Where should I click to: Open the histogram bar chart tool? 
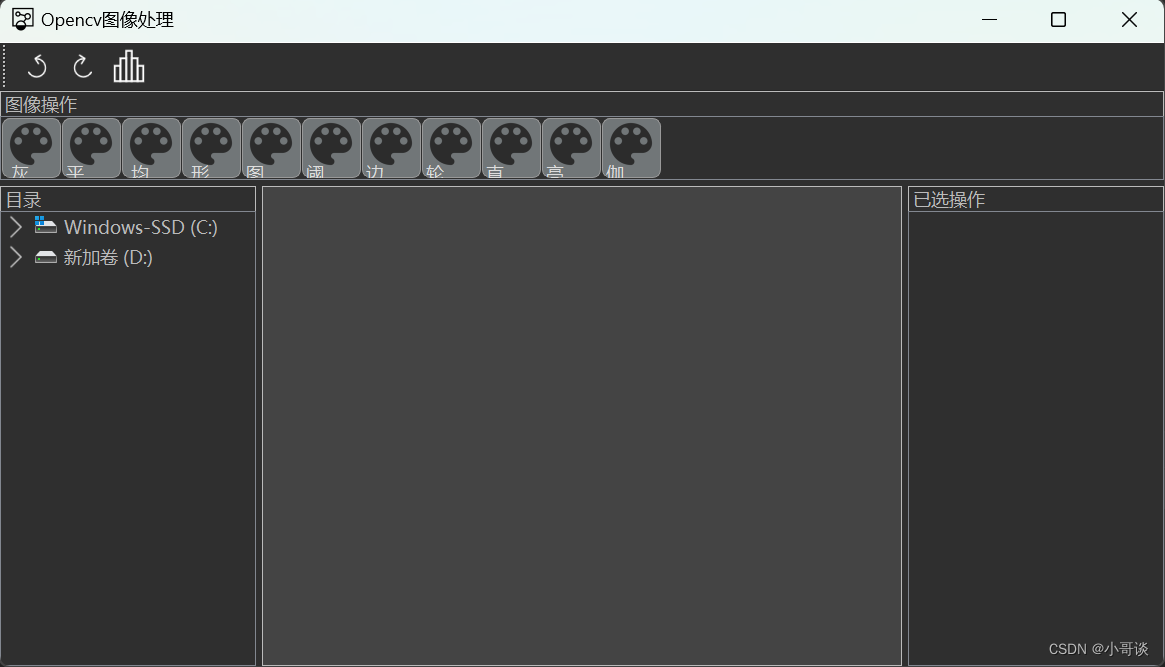click(129, 66)
